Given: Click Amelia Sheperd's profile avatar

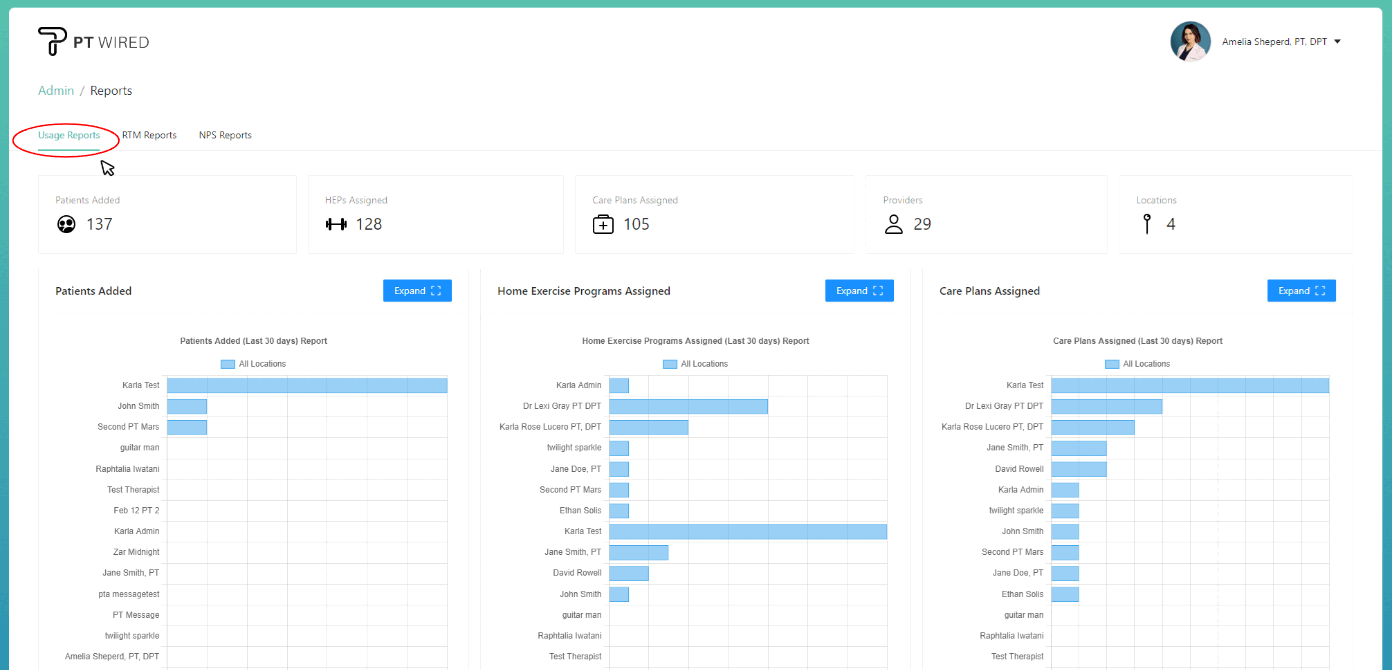Looking at the screenshot, I should [1190, 42].
